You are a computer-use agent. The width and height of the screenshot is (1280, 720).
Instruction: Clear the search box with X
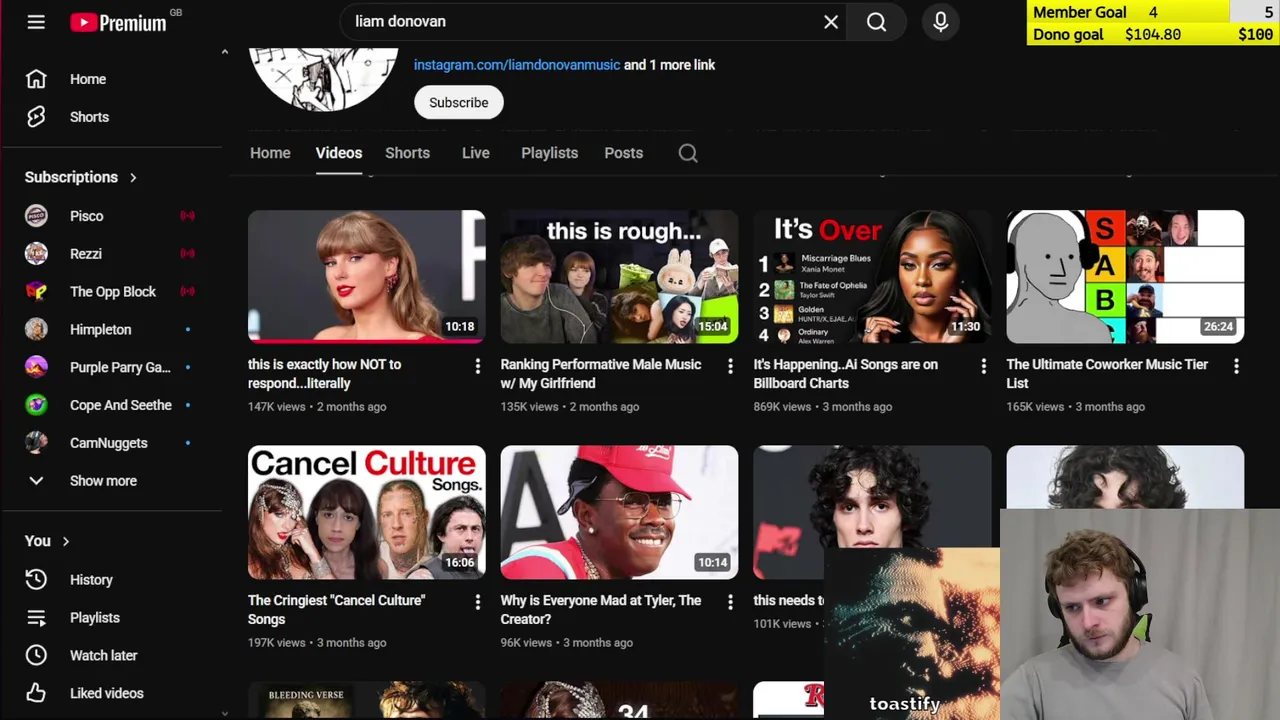point(831,22)
